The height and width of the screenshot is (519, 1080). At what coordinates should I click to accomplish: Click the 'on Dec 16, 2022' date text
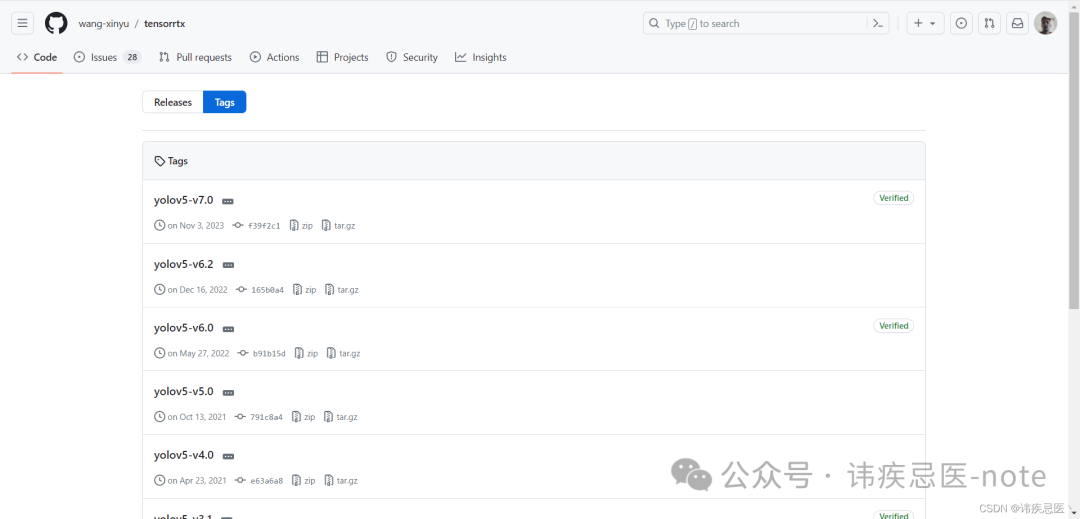197,290
